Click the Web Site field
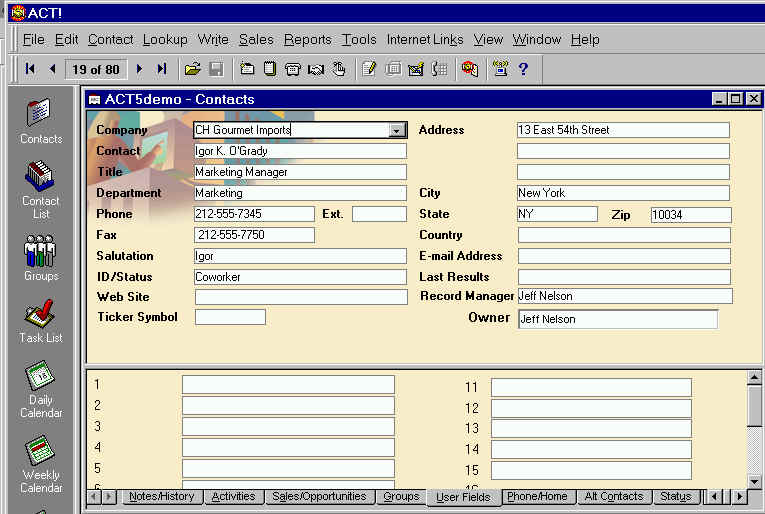This screenshot has width=765, height=514. (301, 297)
